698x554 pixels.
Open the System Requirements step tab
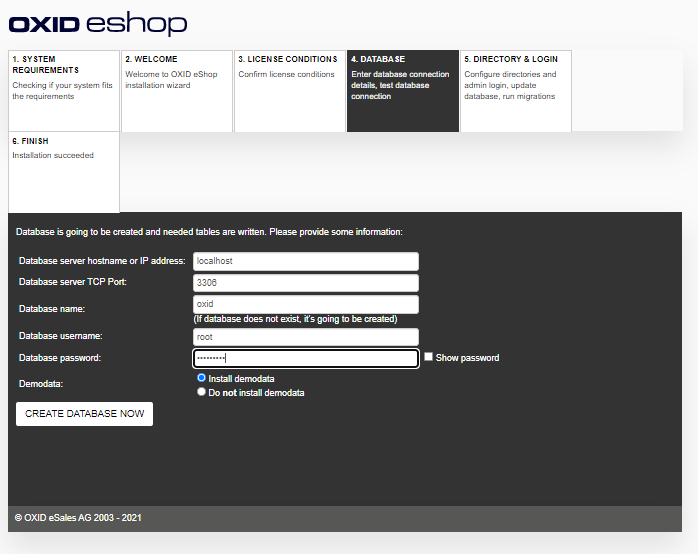point(64,90)
